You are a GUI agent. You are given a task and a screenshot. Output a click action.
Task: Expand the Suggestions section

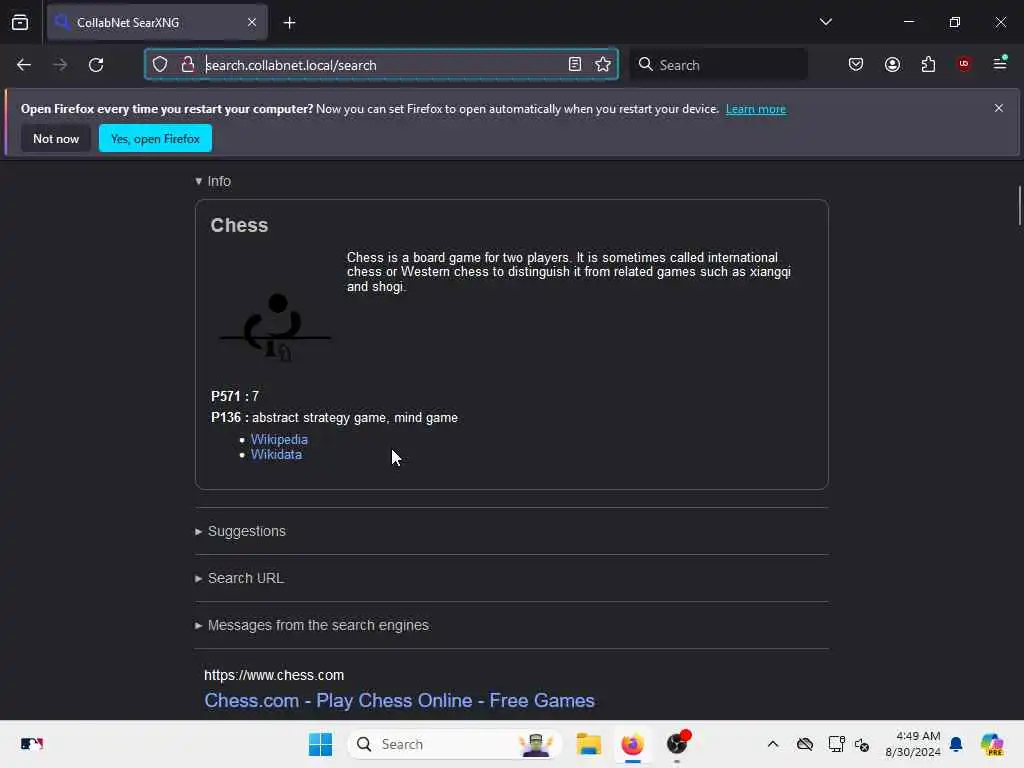(x=240, y=531)
